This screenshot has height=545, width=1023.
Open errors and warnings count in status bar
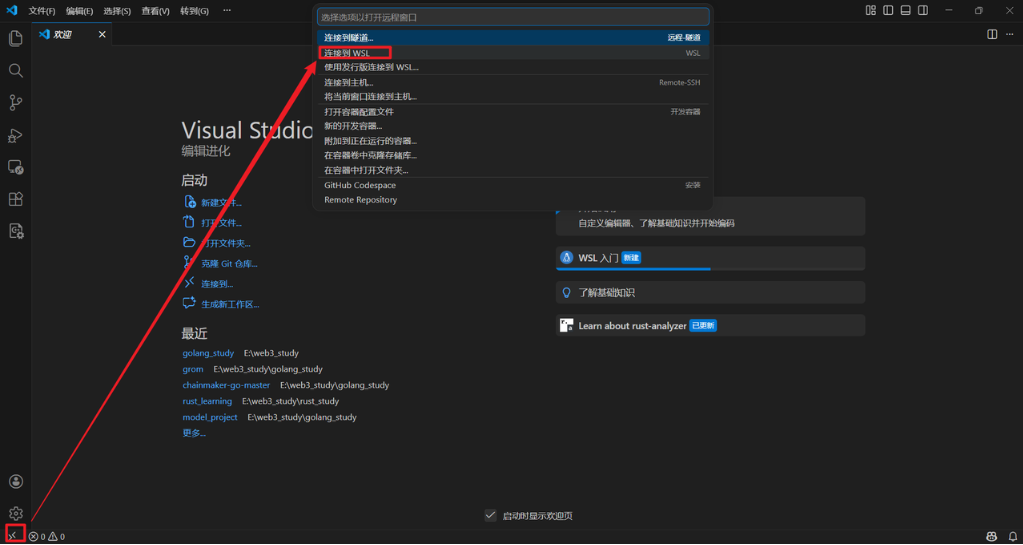click(x=47, y=537)
